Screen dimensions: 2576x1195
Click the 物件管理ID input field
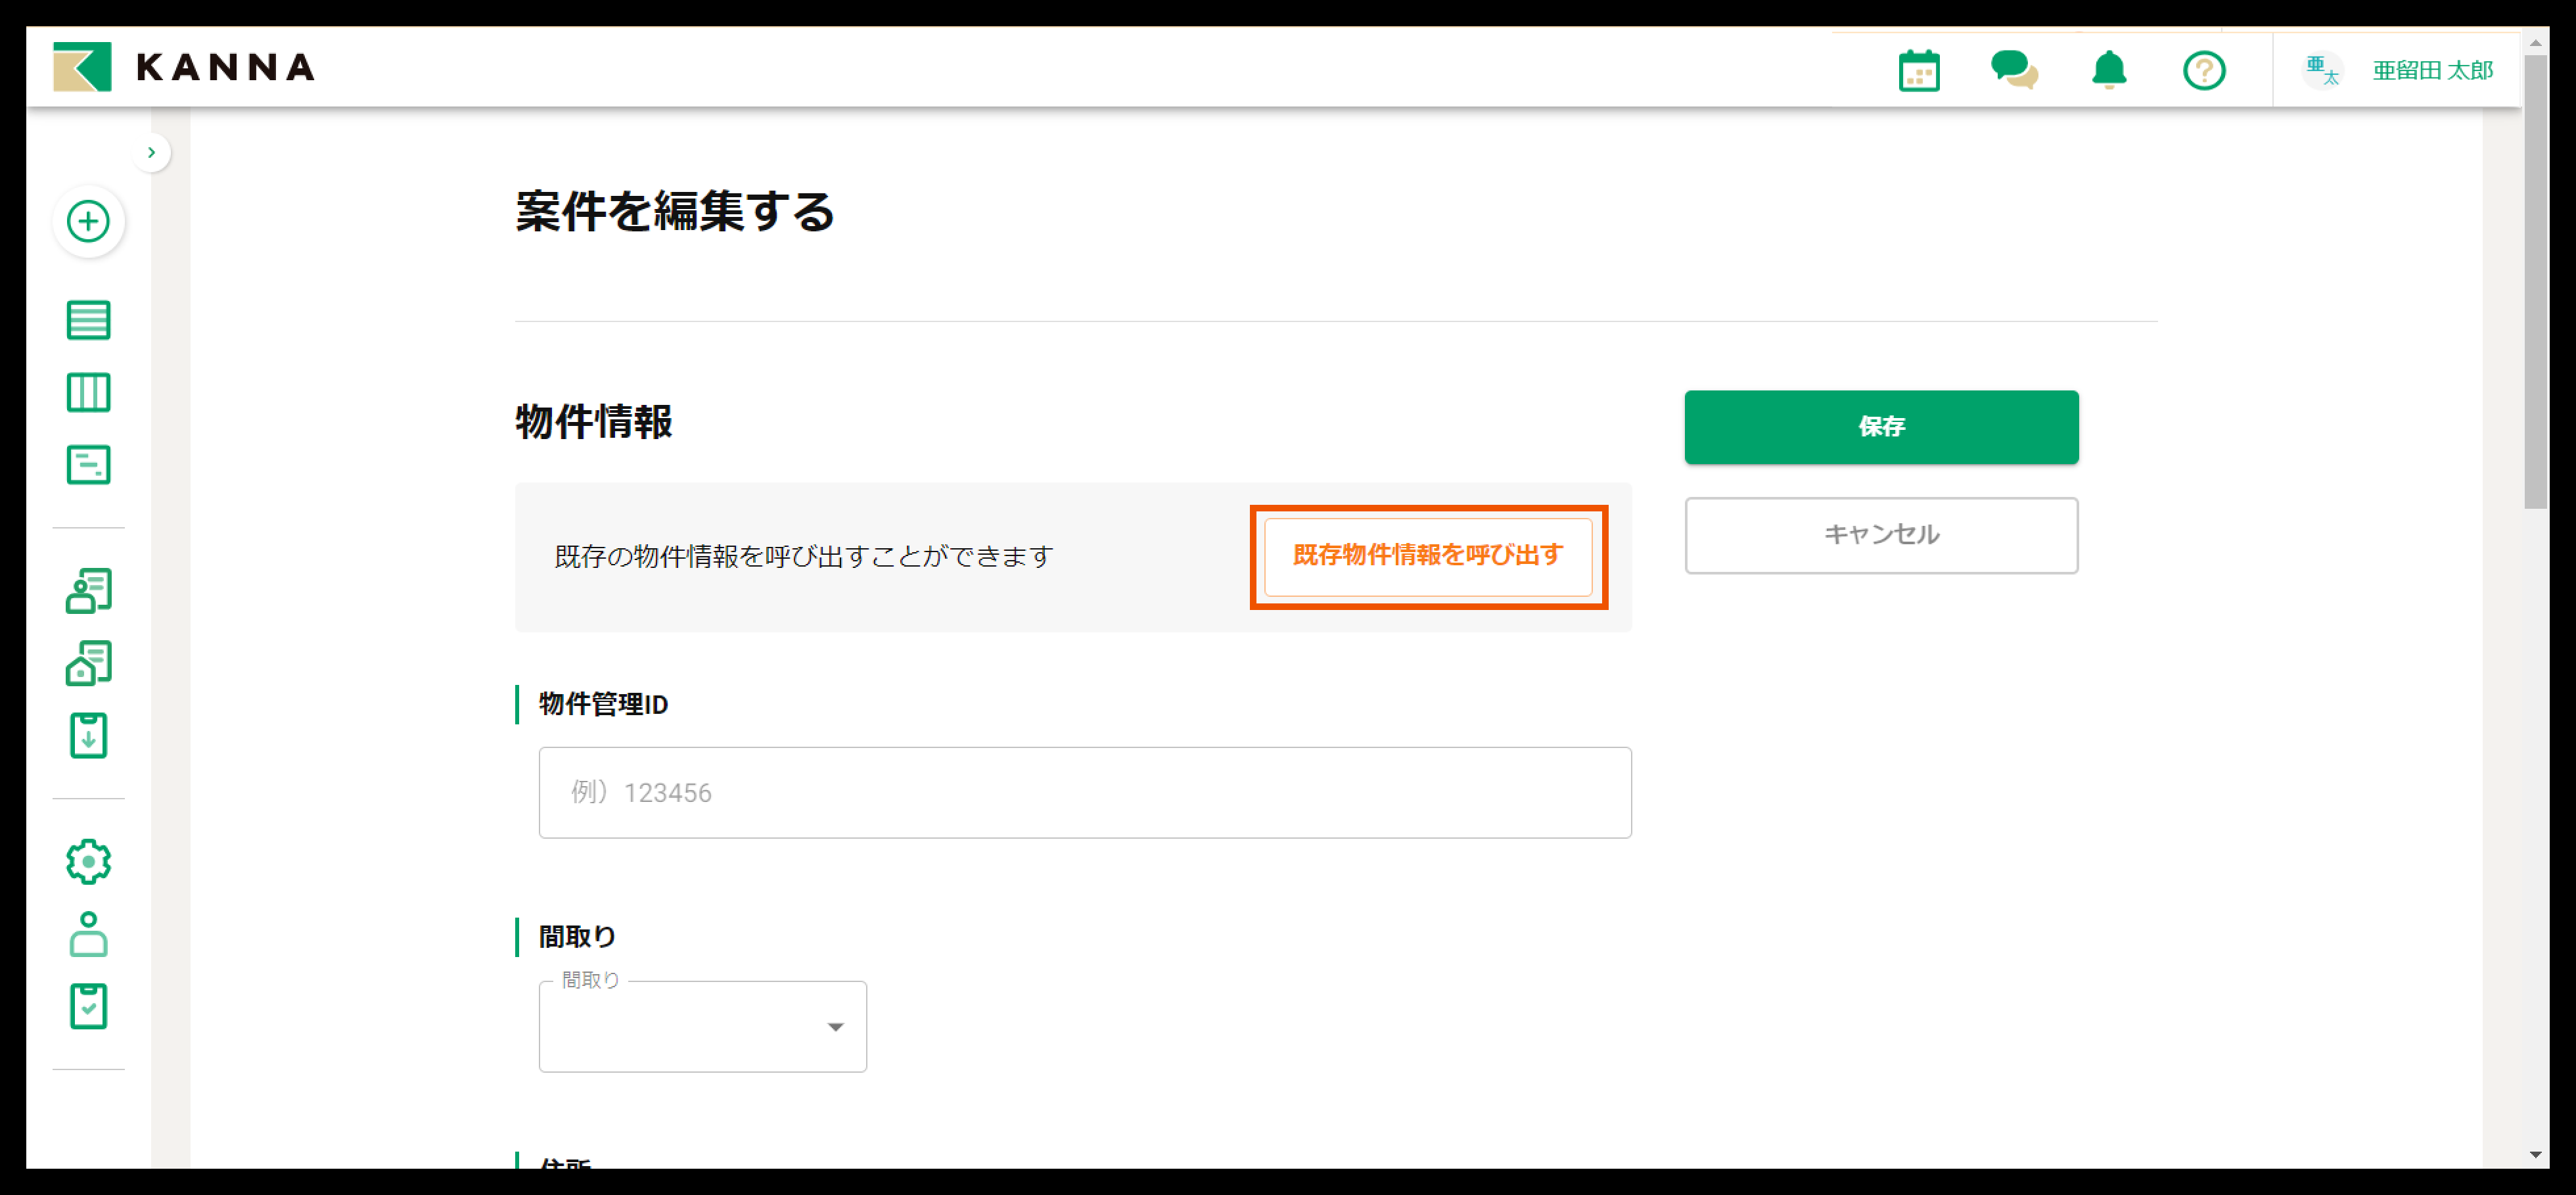coord(1084,792)
